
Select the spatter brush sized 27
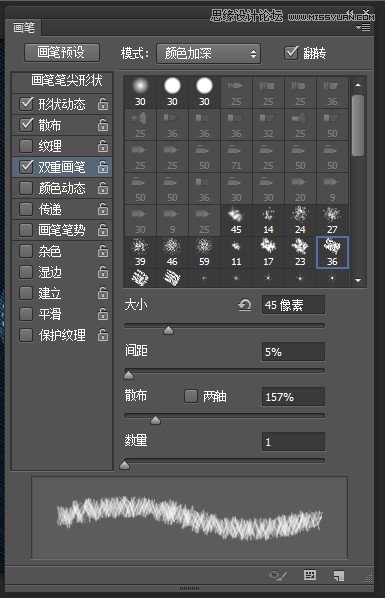click(x=332, y=220)
